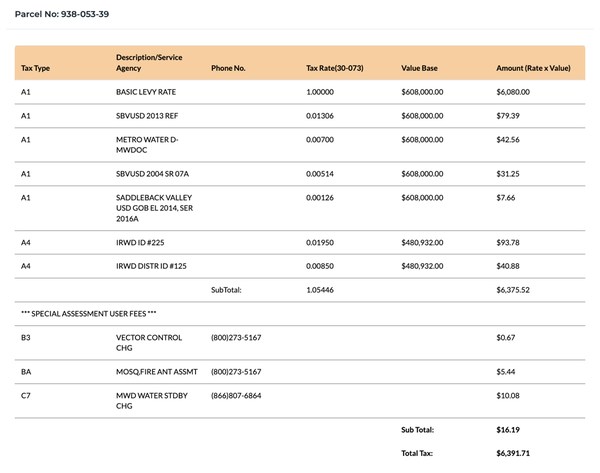The height and width of the screenshot is (473, 600).
Task: Click the MWD Water phone number (866)807-6864
Action: coord(236,396)
